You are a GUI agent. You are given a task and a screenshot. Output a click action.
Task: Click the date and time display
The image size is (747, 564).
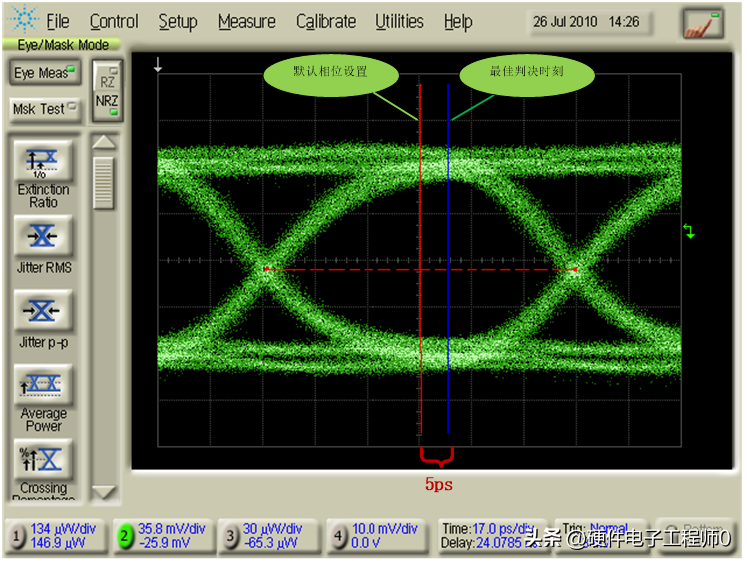[x=586, y=22]
